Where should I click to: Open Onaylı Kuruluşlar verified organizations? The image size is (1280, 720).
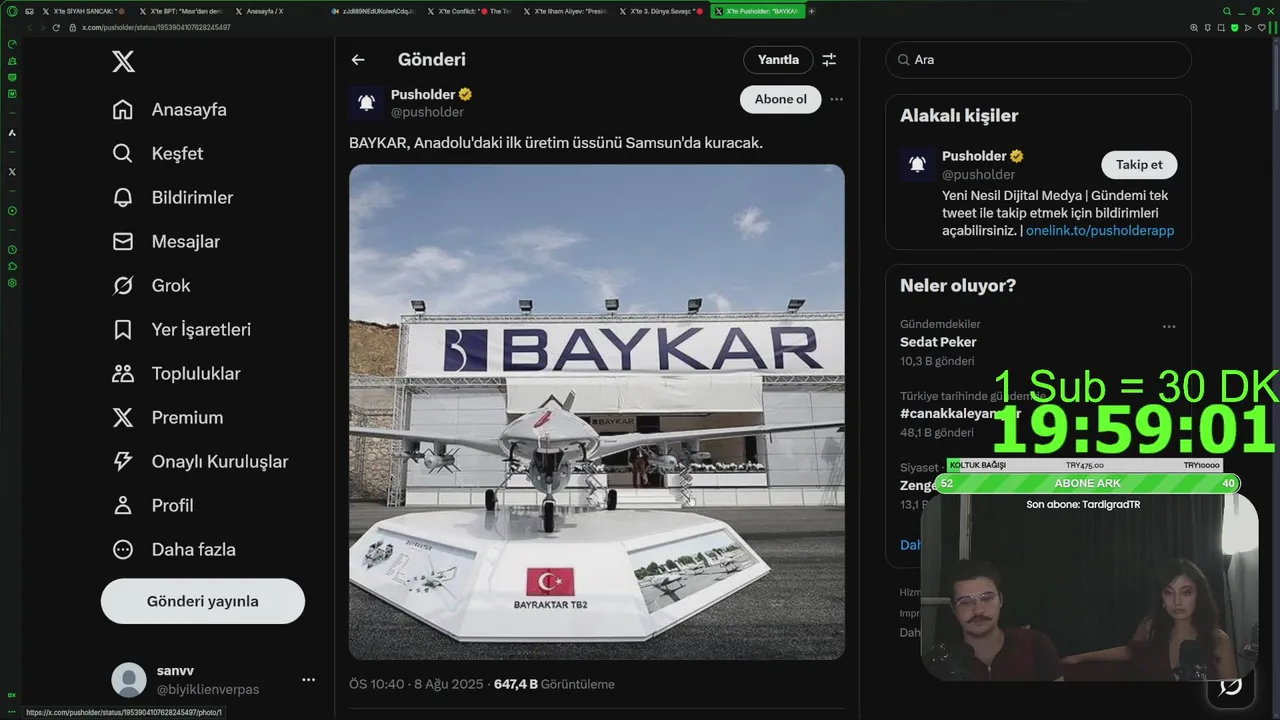(x=200, y=462)
